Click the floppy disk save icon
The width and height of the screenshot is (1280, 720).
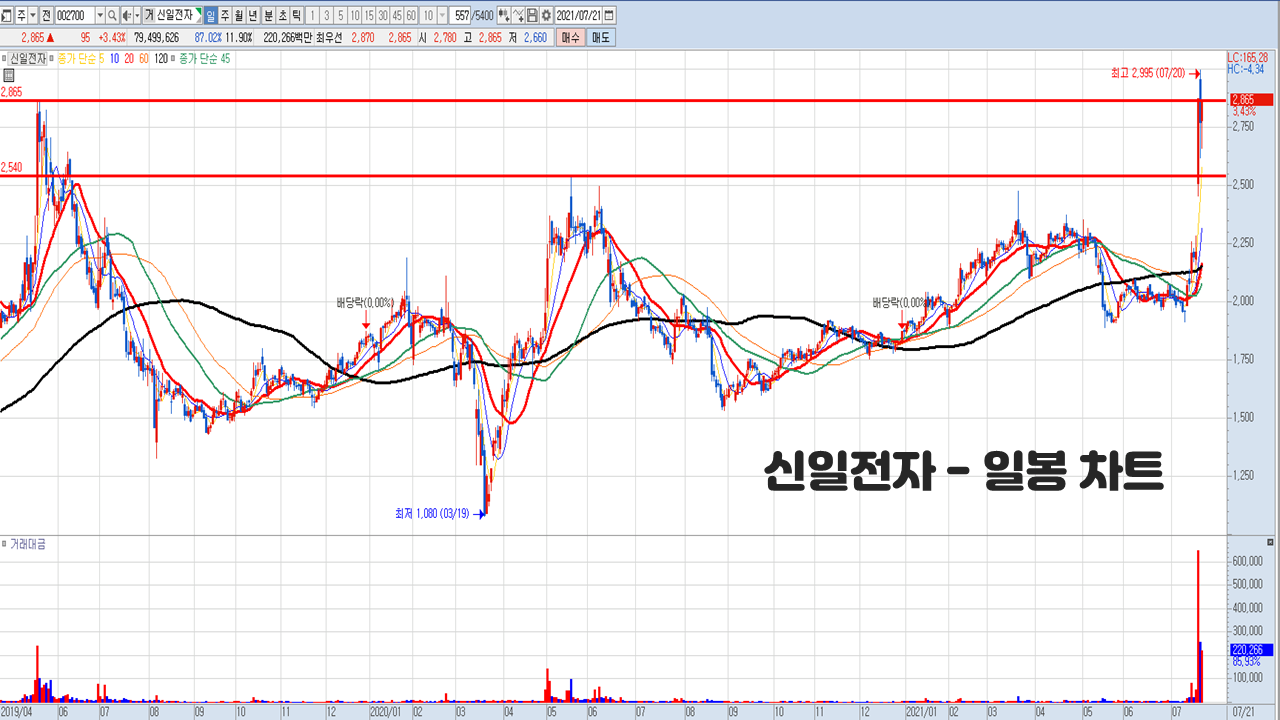532,15
